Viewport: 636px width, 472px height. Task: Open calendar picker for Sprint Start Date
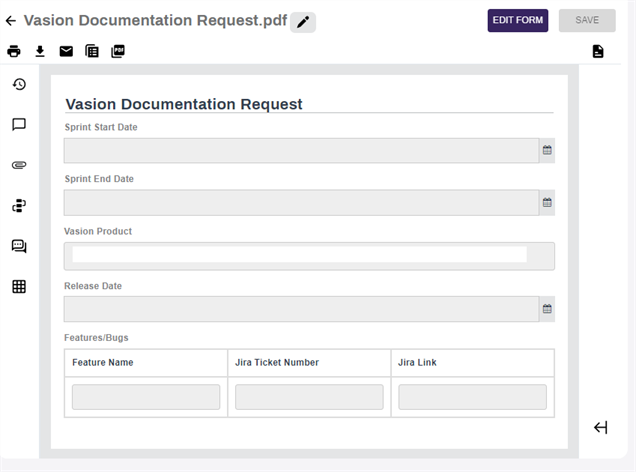point(547,150)
